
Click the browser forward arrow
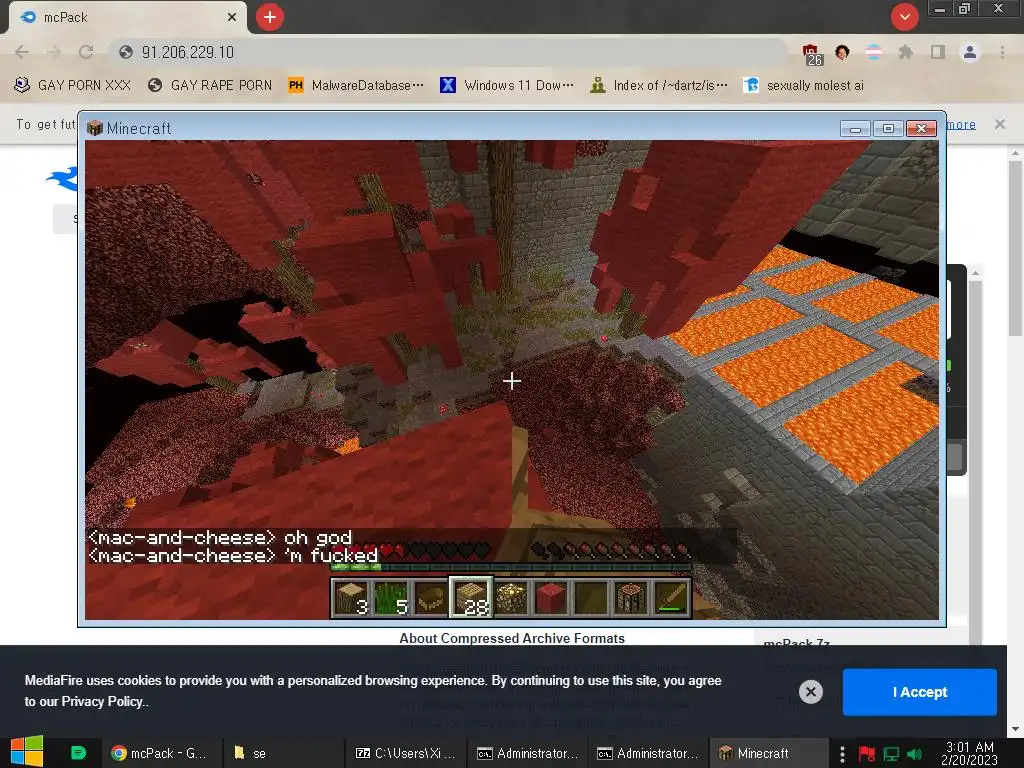coord(54,52)
